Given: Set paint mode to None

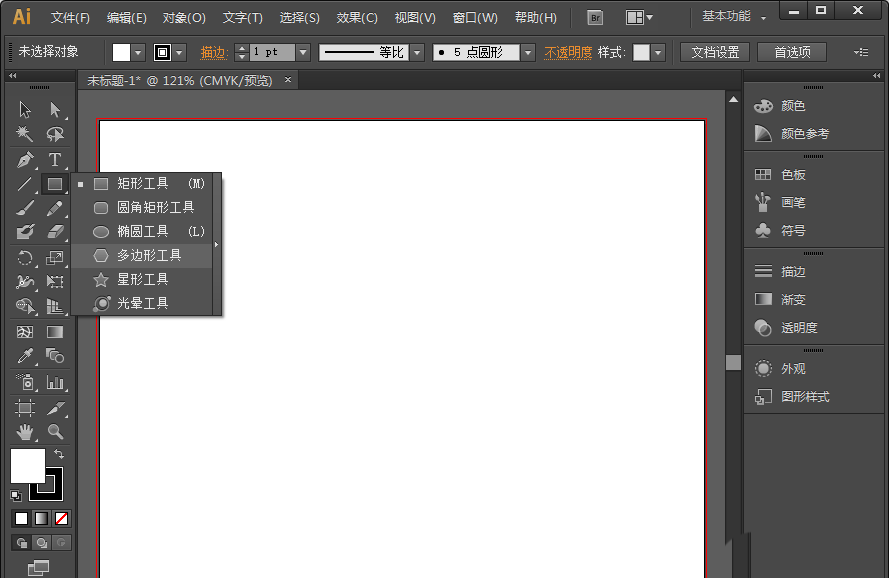Looking at the screenshot, I should [61, 518].
